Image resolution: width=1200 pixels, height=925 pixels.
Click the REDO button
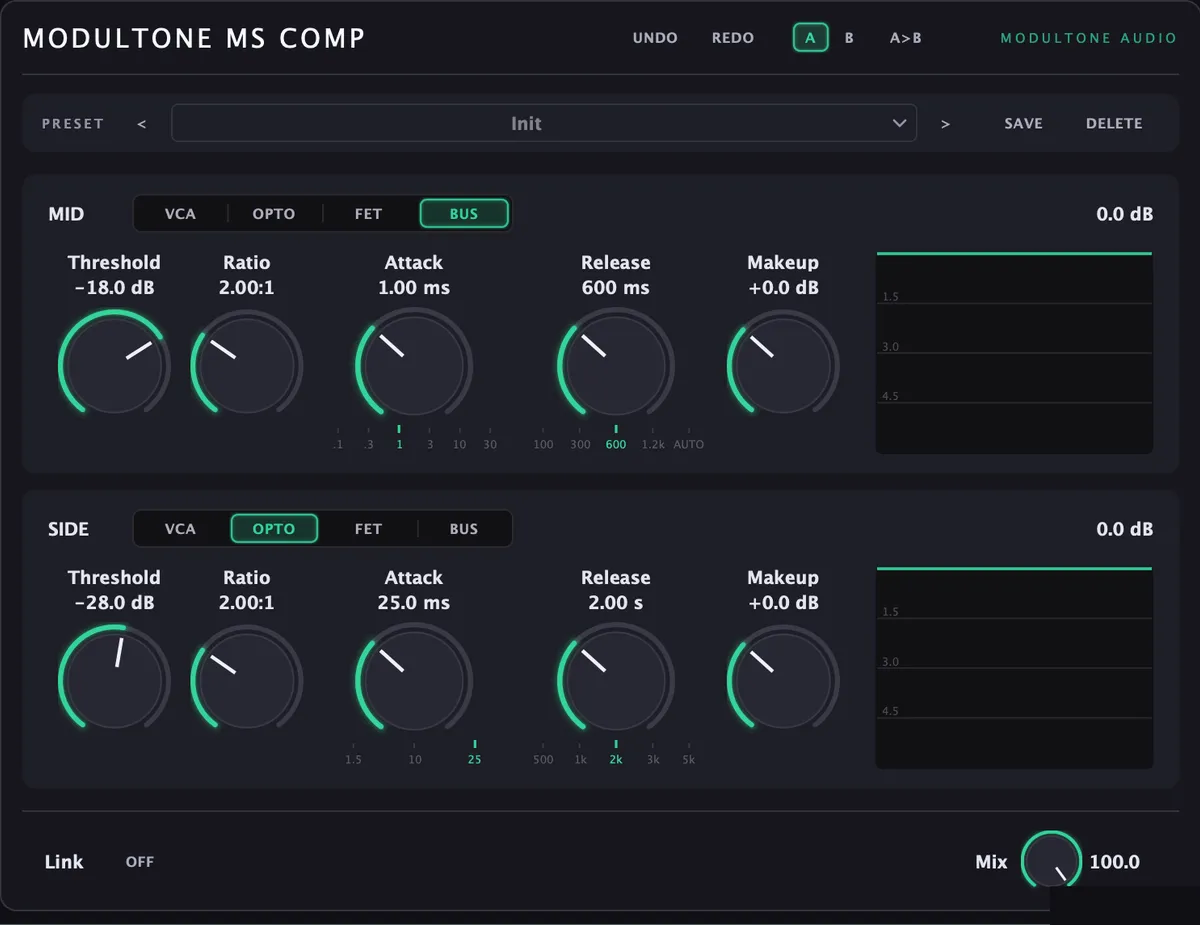coord(733,38)
